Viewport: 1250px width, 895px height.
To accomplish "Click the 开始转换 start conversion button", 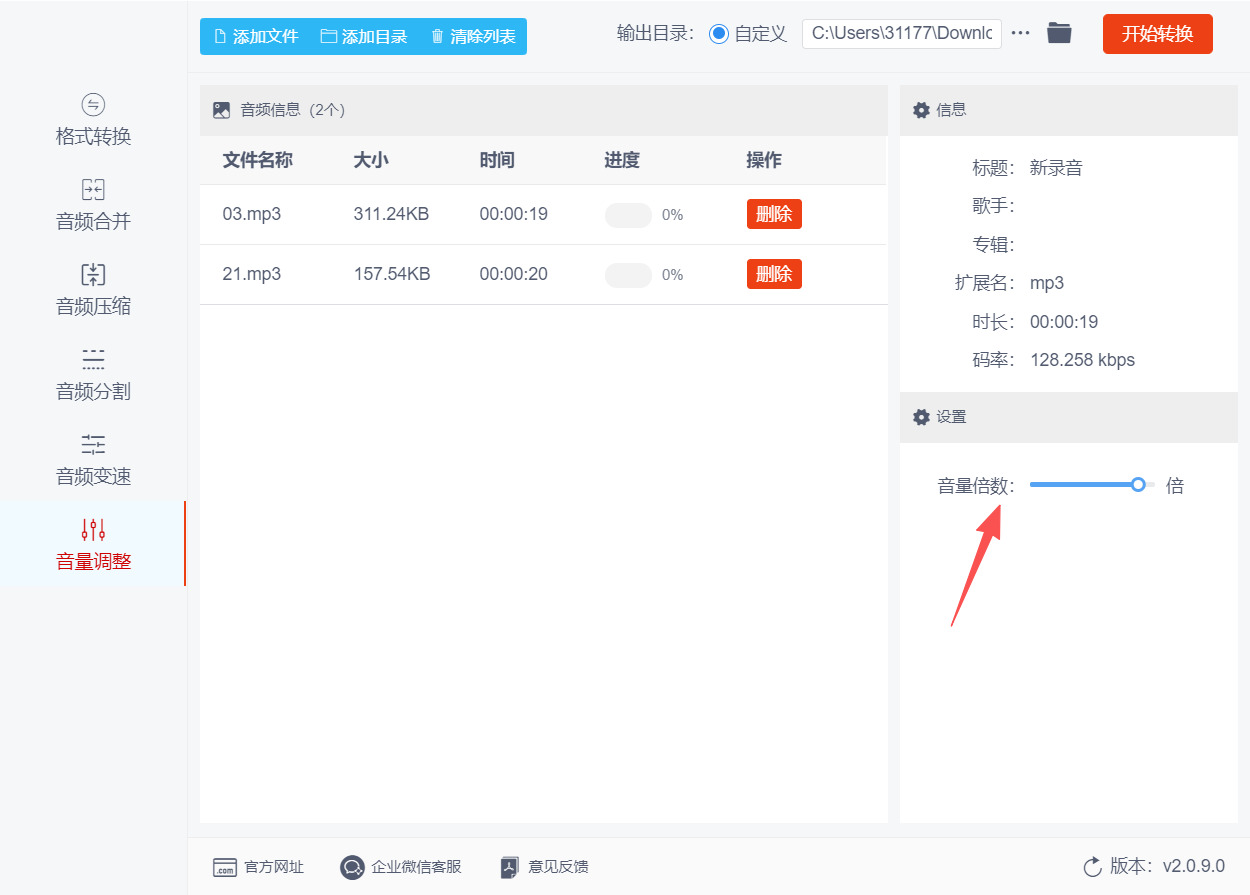I will (x=1157, y=33).
